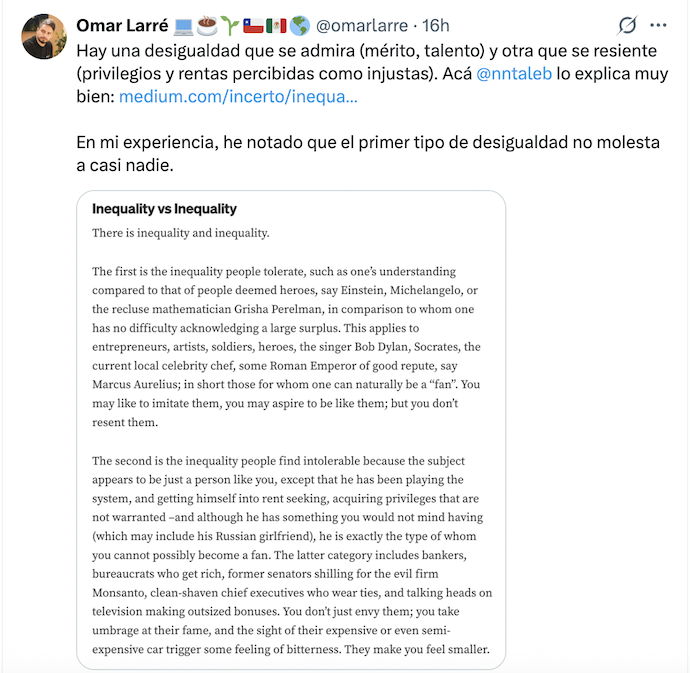This screenshot has width=690, height=673.
Task: Open the three-dot More options menu
Action: click(658, 25)
